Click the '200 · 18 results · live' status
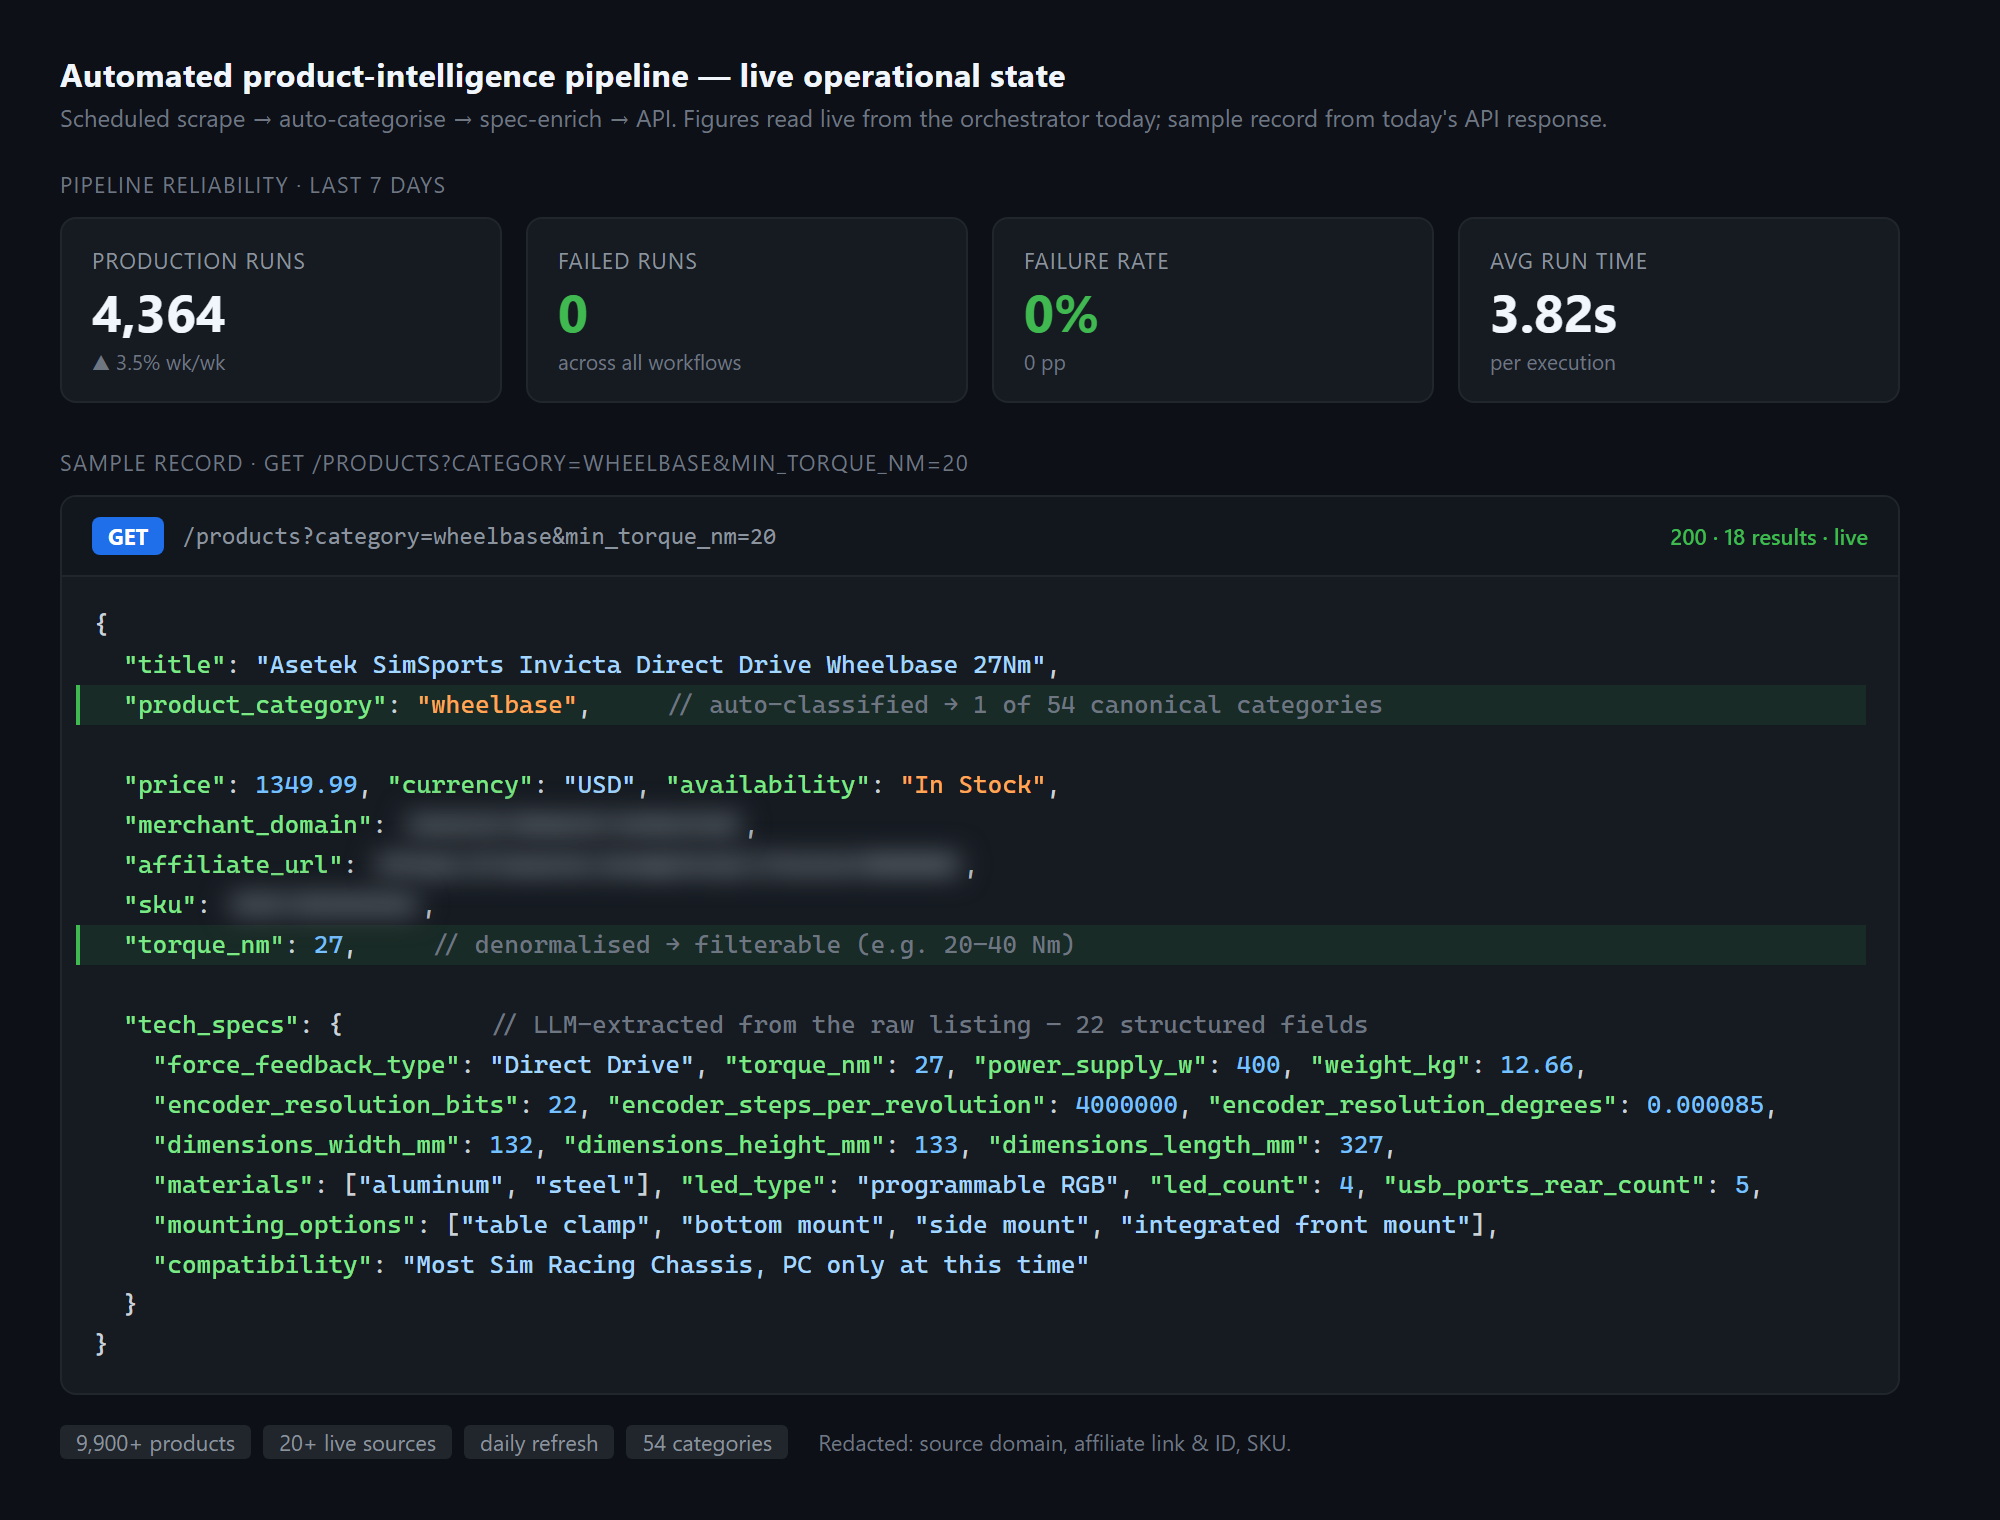The width and height of the screenshot is (2000, 1520). point(1768,537)
